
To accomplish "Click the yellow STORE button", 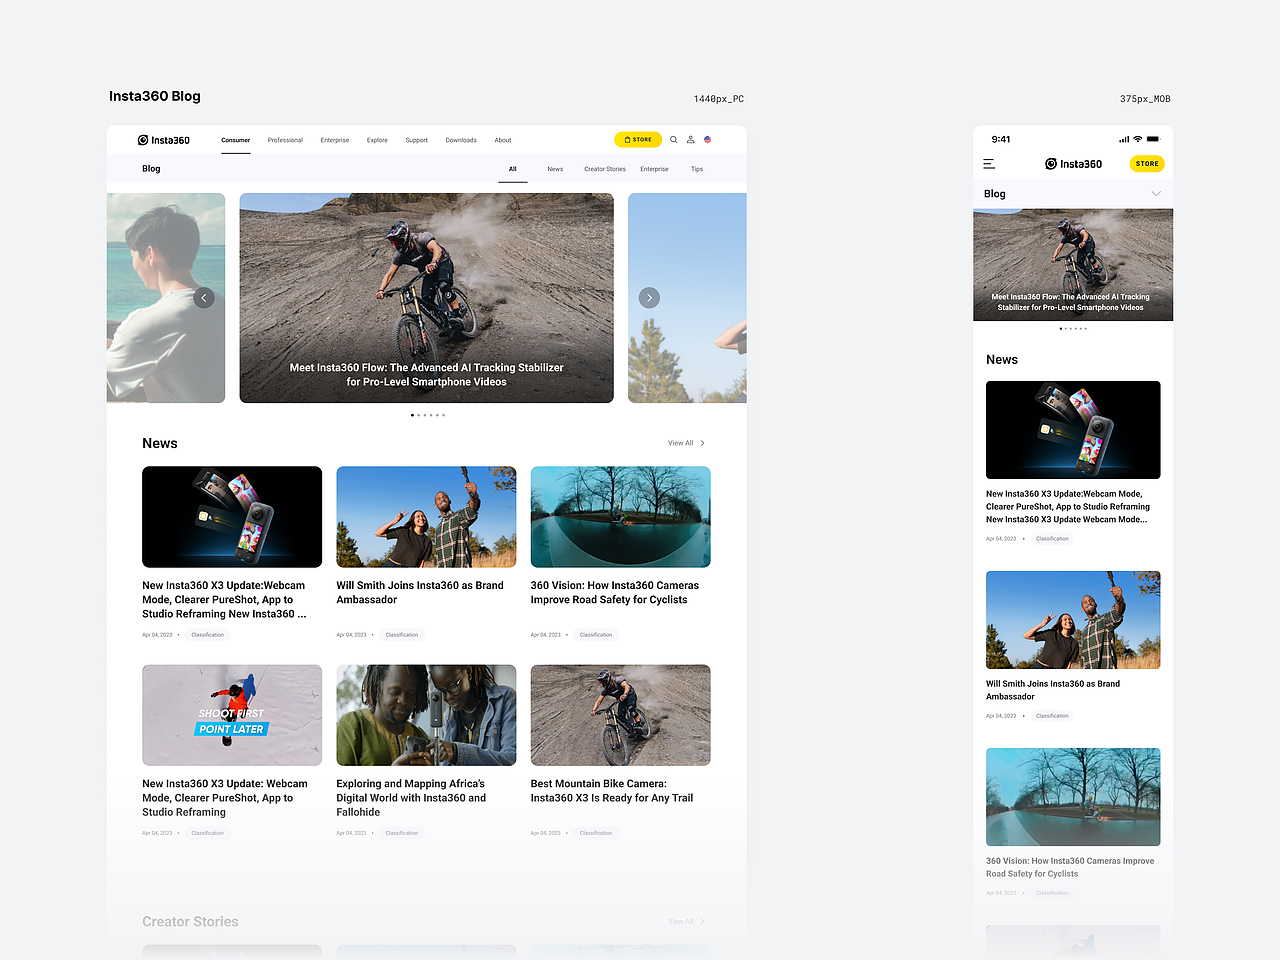I will pyautogui.click(x=638, y=140).
